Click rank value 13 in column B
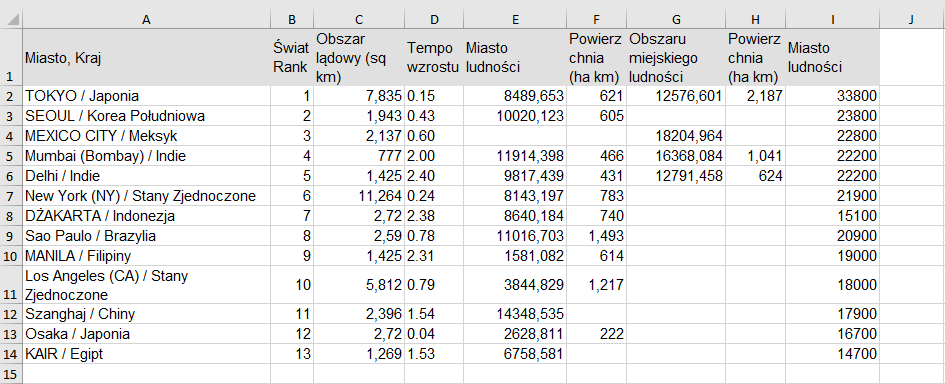Viewport: 945px width, 384px height. point(292,354)
